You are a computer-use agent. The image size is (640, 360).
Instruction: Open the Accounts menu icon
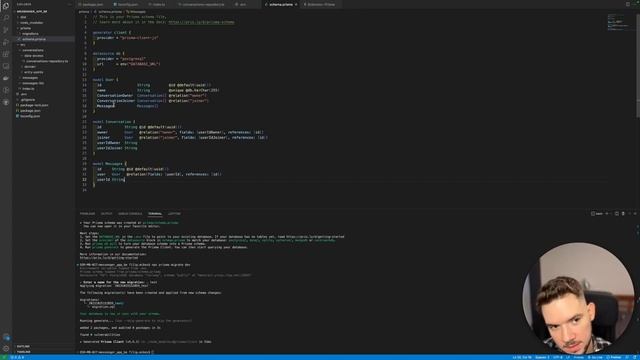[x=6, y=337]
